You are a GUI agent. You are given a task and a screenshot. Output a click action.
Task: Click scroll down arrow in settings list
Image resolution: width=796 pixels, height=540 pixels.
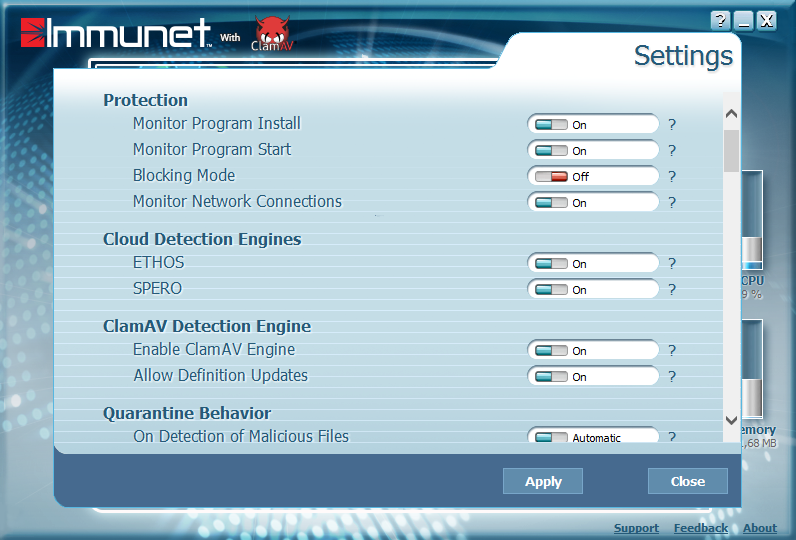coord(731,421)
